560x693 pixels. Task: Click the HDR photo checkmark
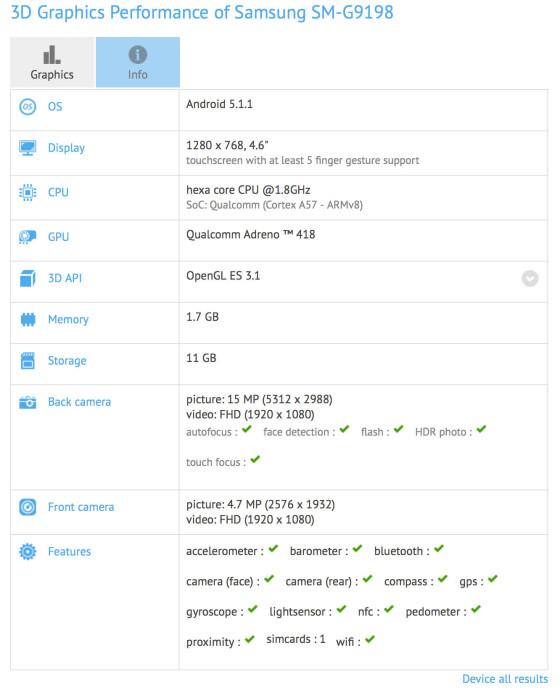[481, 429]
